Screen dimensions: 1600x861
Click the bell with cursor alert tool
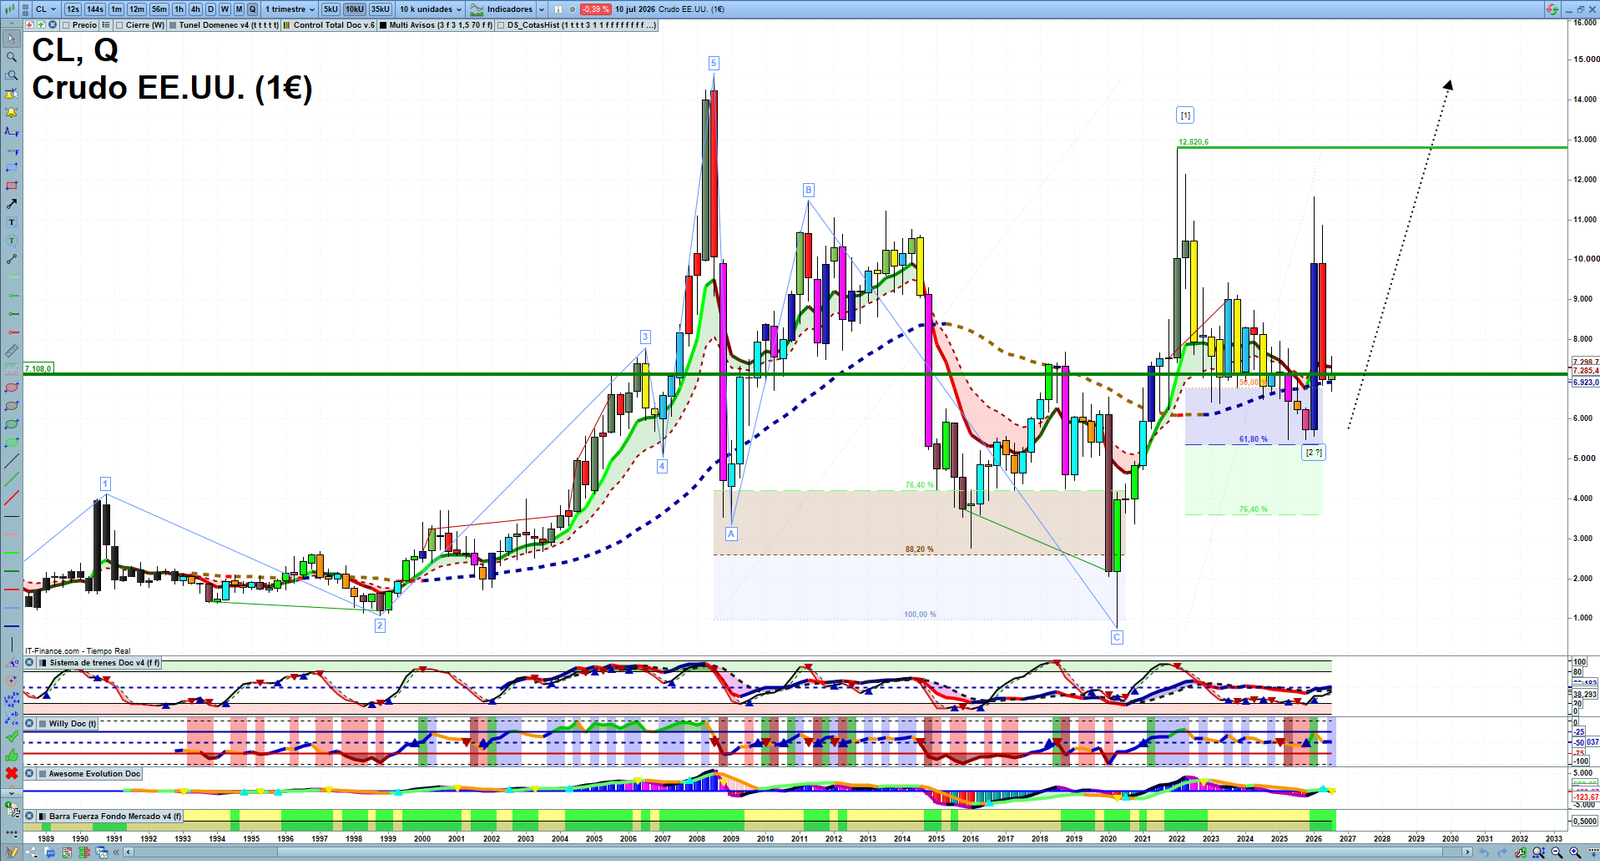pyautogui.click(x=11, y=94)
